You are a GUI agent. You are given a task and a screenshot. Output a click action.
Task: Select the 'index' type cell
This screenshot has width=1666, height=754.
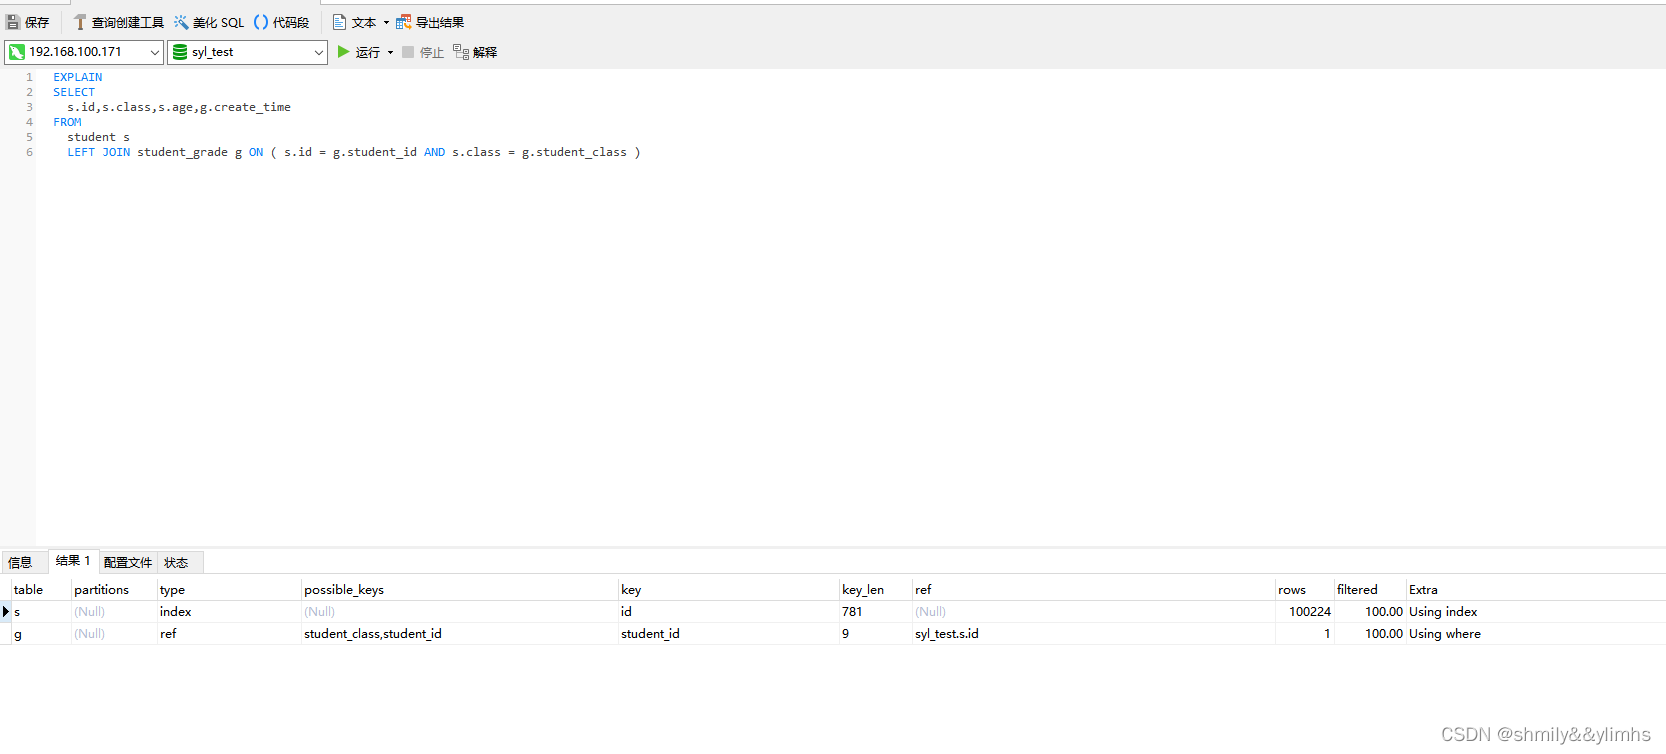pos(229,612)
